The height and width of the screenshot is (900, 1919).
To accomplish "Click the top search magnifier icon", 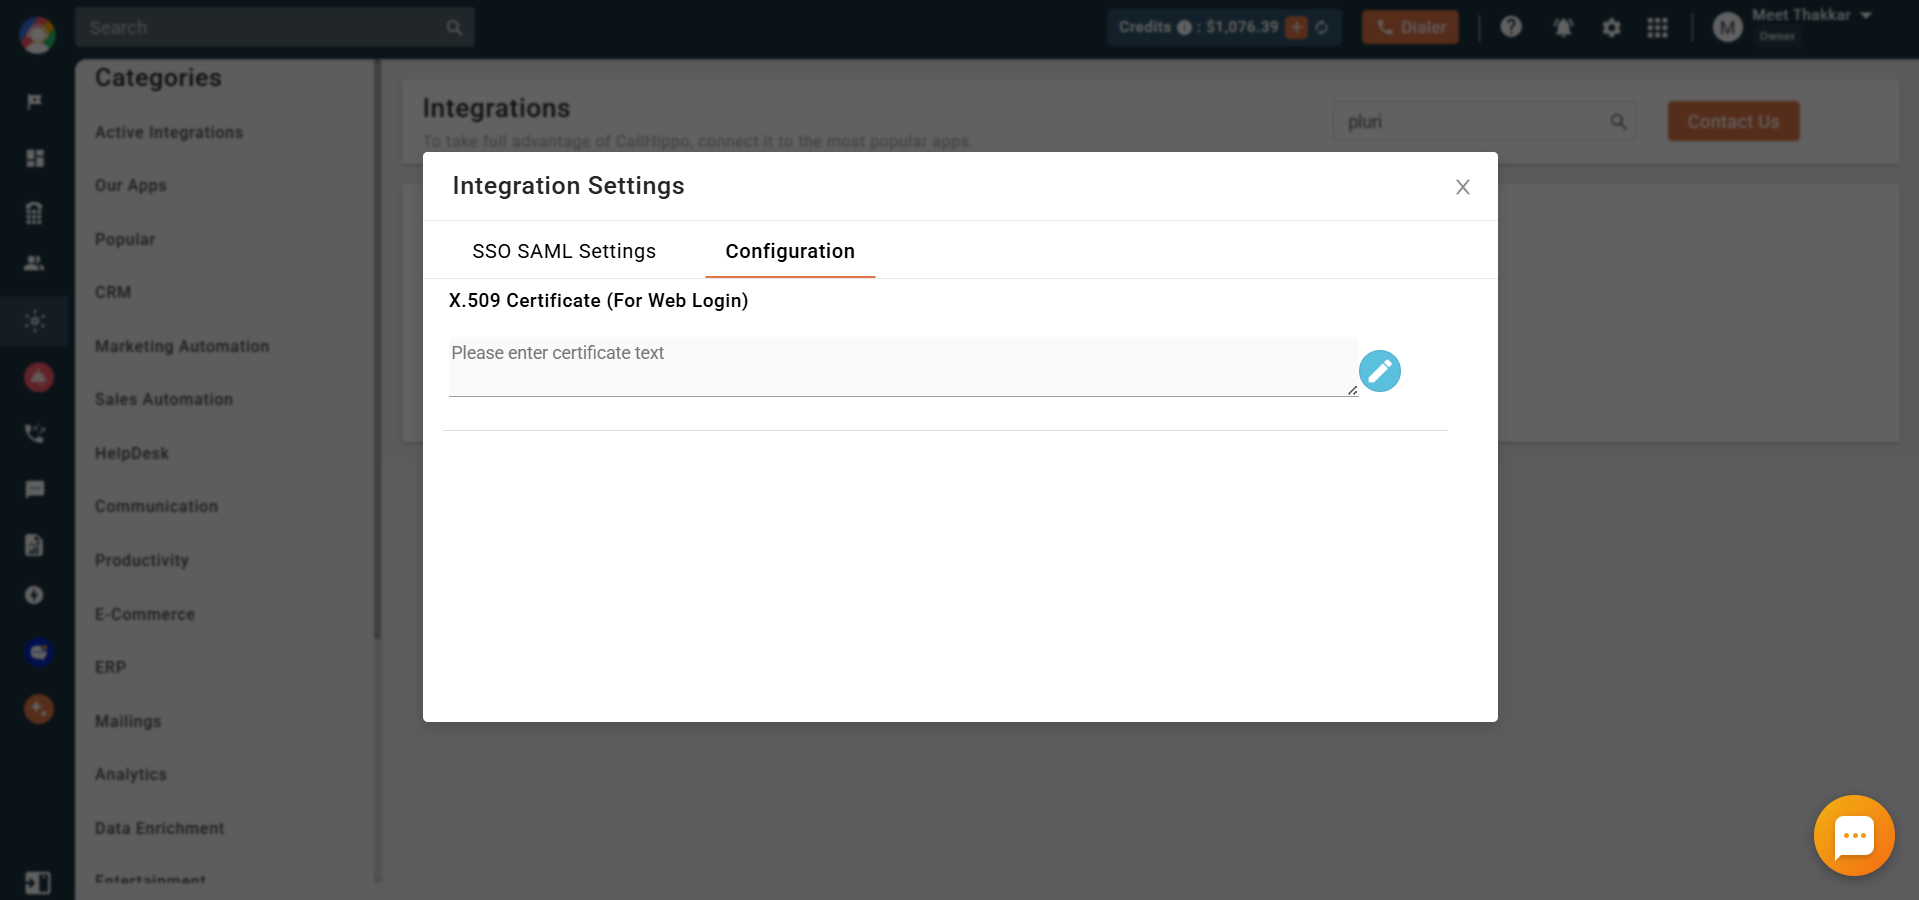I will [x=454, y=27].
